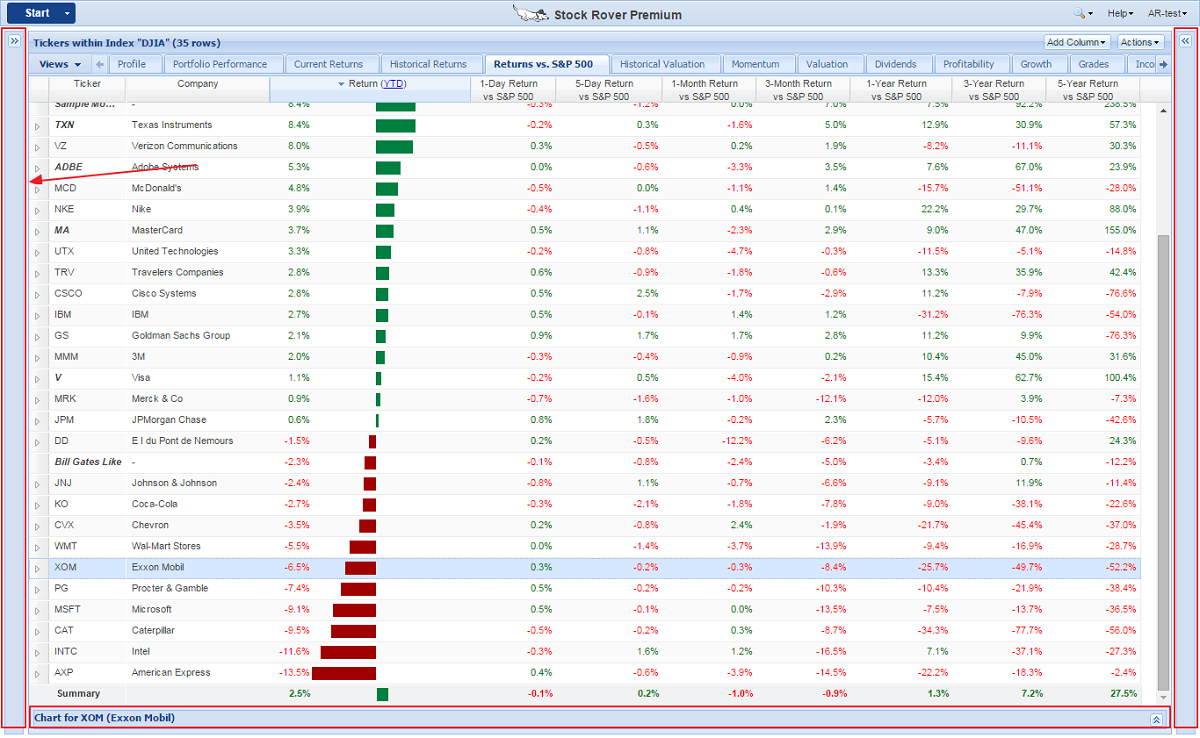Click the scrollbar's up arrow
Image resolution: width=1200 pixels, height=738 pixels.
[1162, 109]
